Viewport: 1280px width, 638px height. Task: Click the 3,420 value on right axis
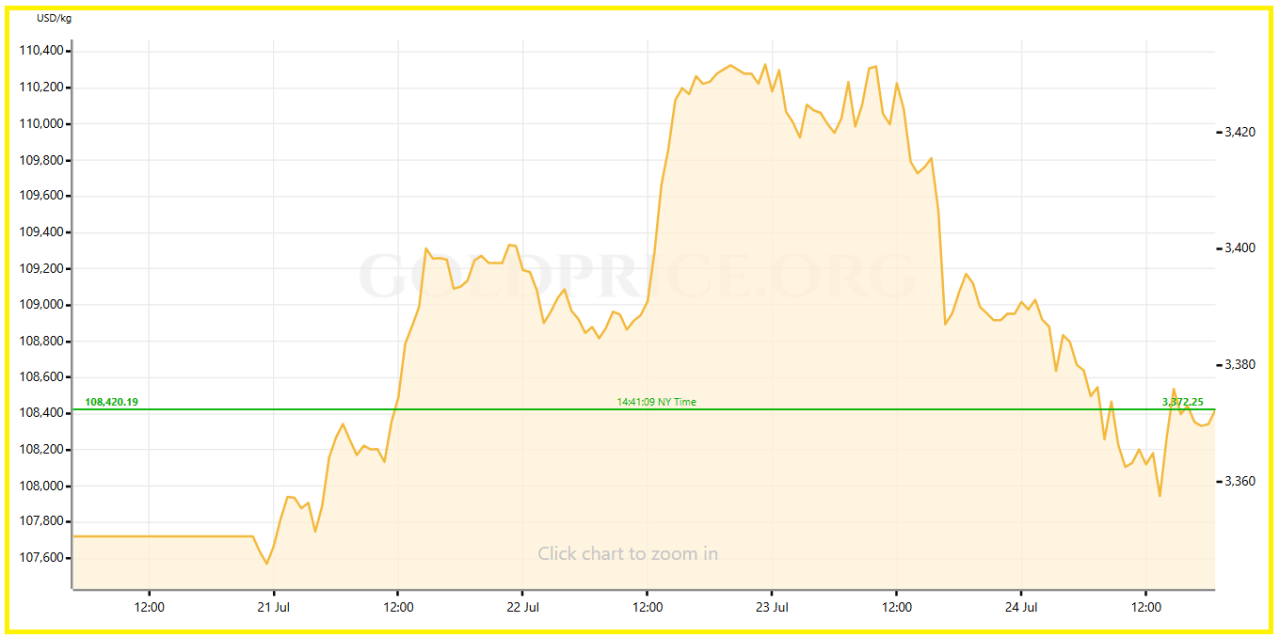(1239, 132)
